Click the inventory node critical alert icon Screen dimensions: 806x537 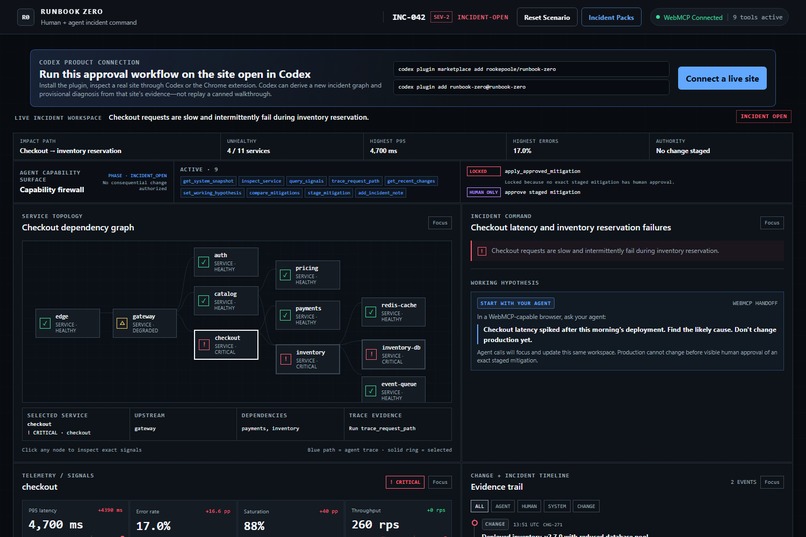[286, 359]
